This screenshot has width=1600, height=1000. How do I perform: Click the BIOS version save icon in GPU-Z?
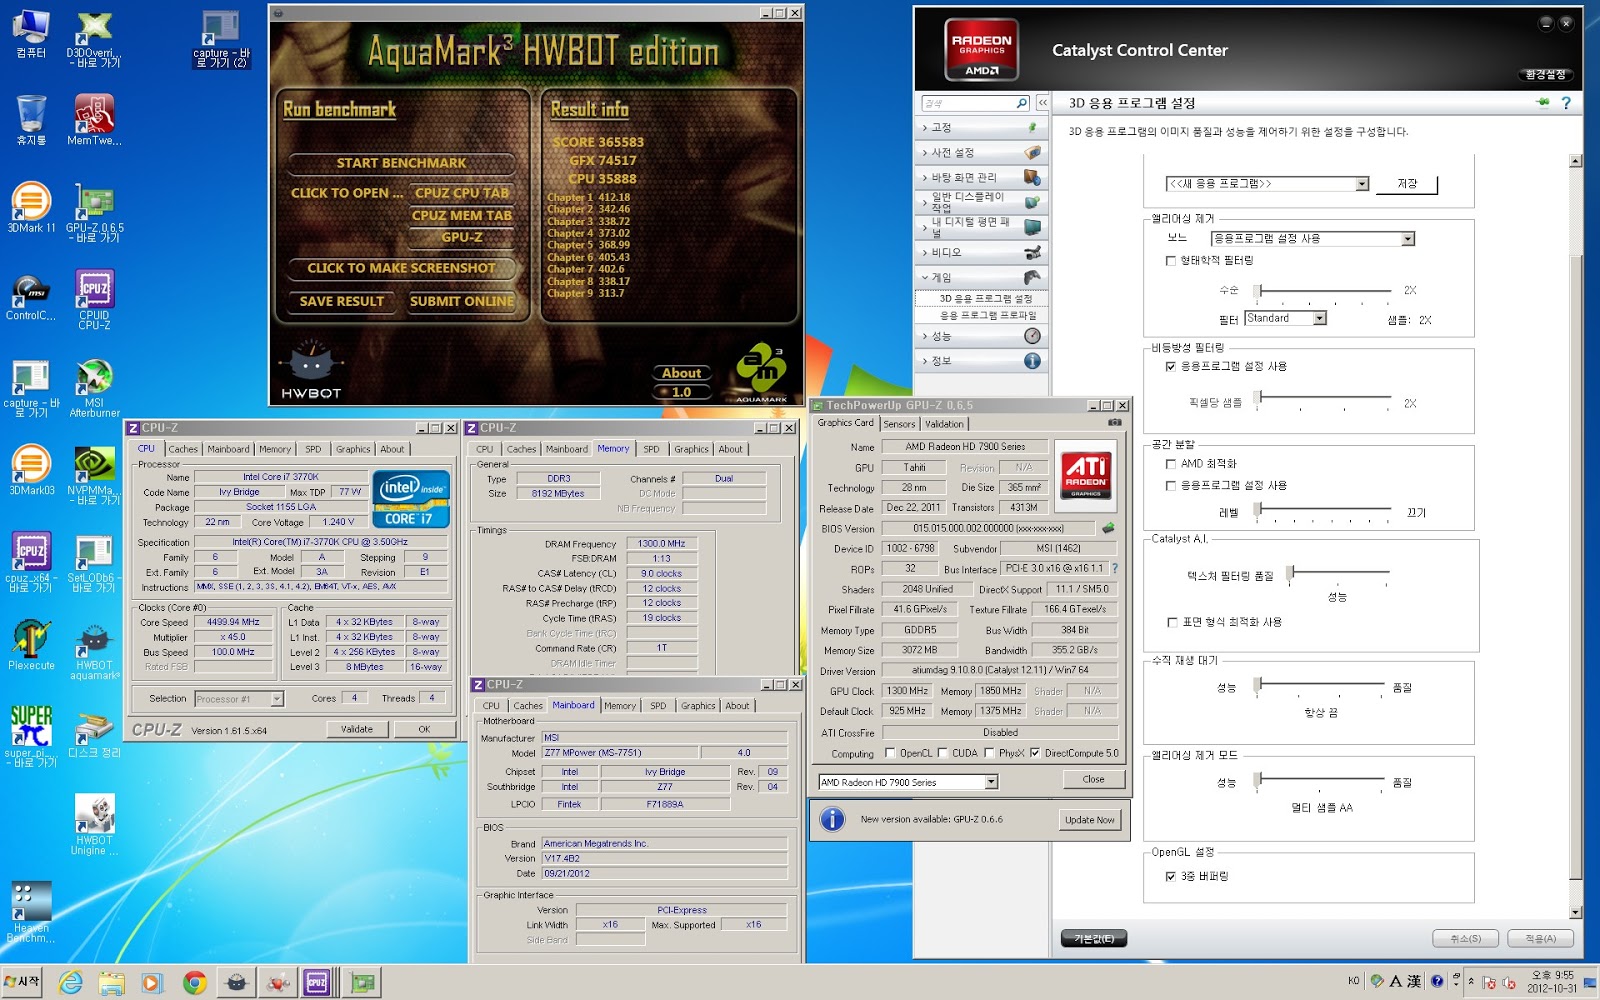1108,527
